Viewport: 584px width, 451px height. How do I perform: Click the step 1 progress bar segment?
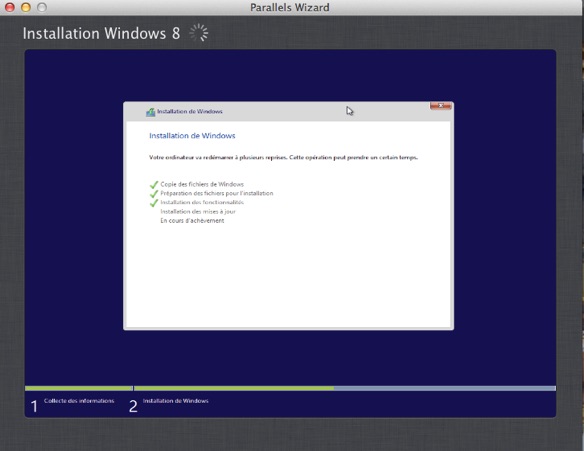79,388
